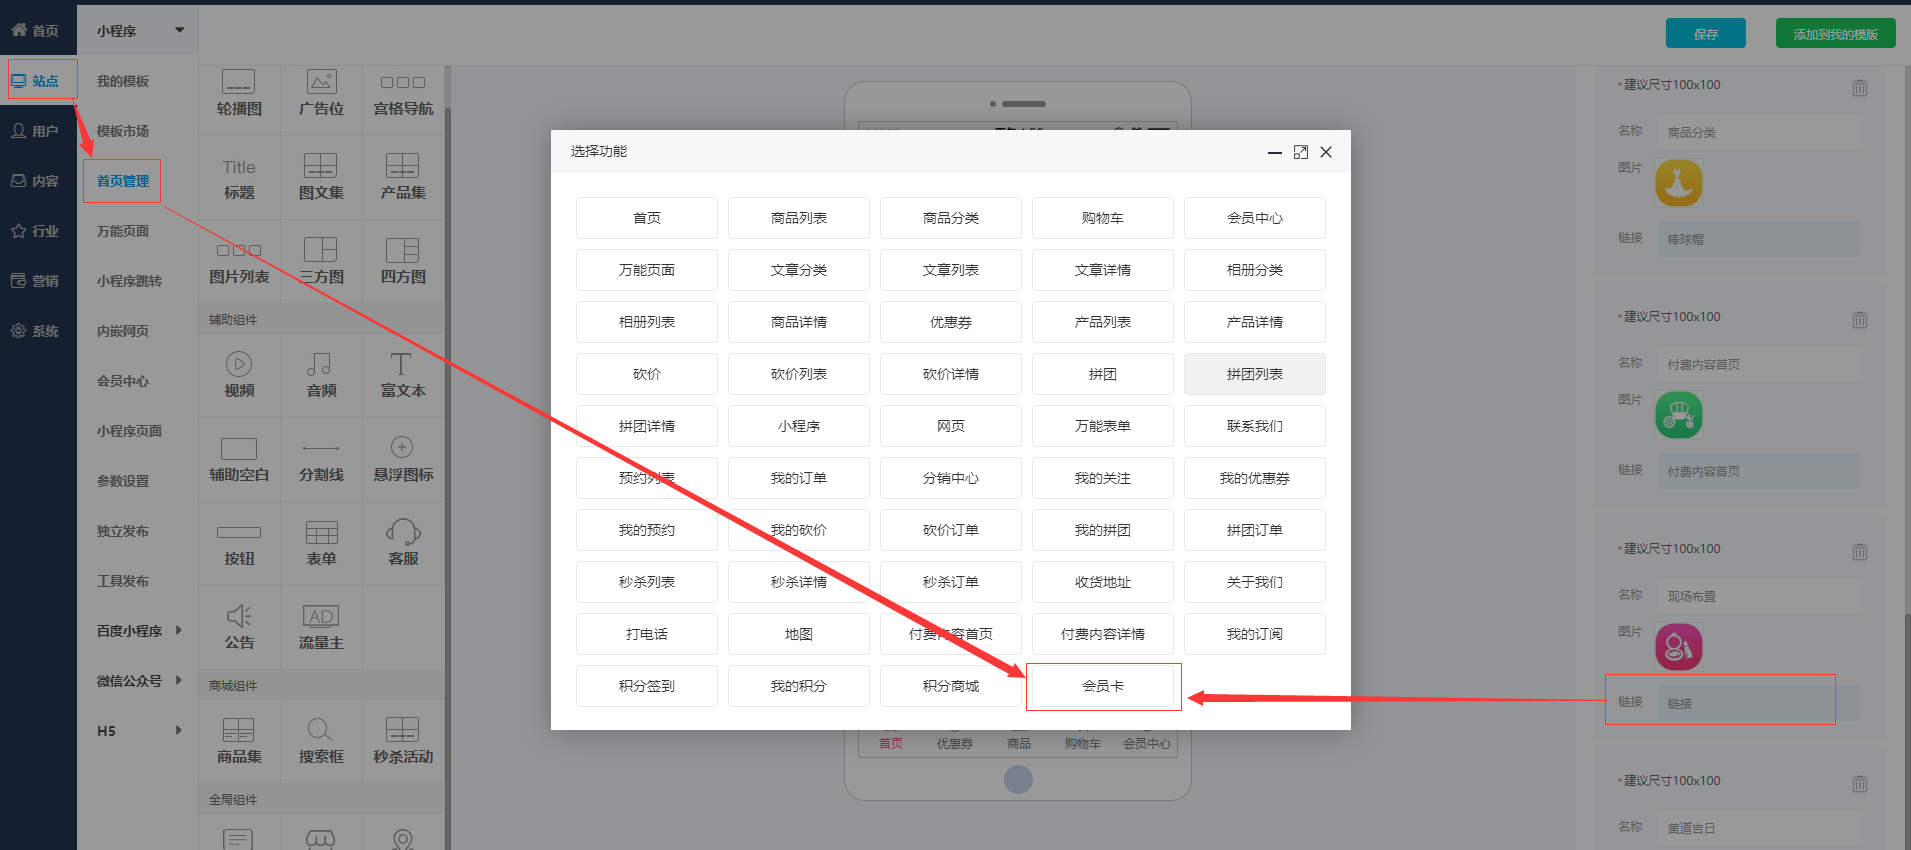
Task: Choose 商品列表 in the function dialog
Action: [x=799, y=218]
